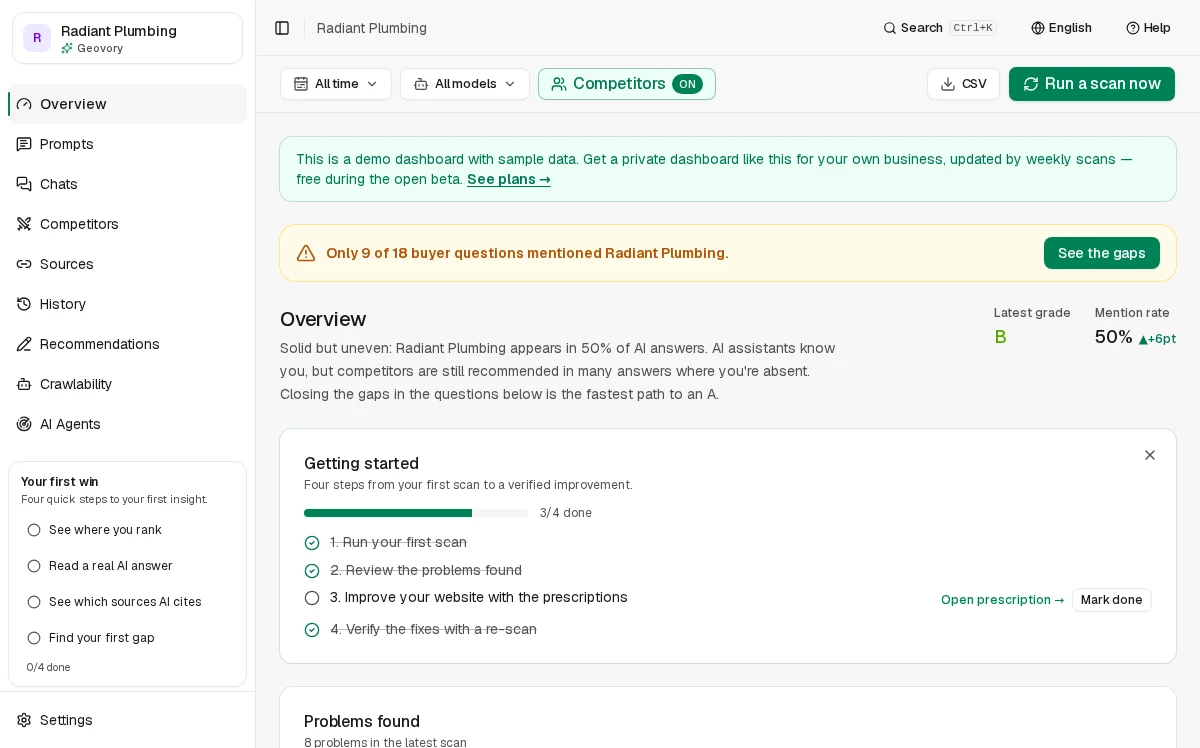1200x748 pixels.
Task: Open the Help menu
Action: [1148, 28]
